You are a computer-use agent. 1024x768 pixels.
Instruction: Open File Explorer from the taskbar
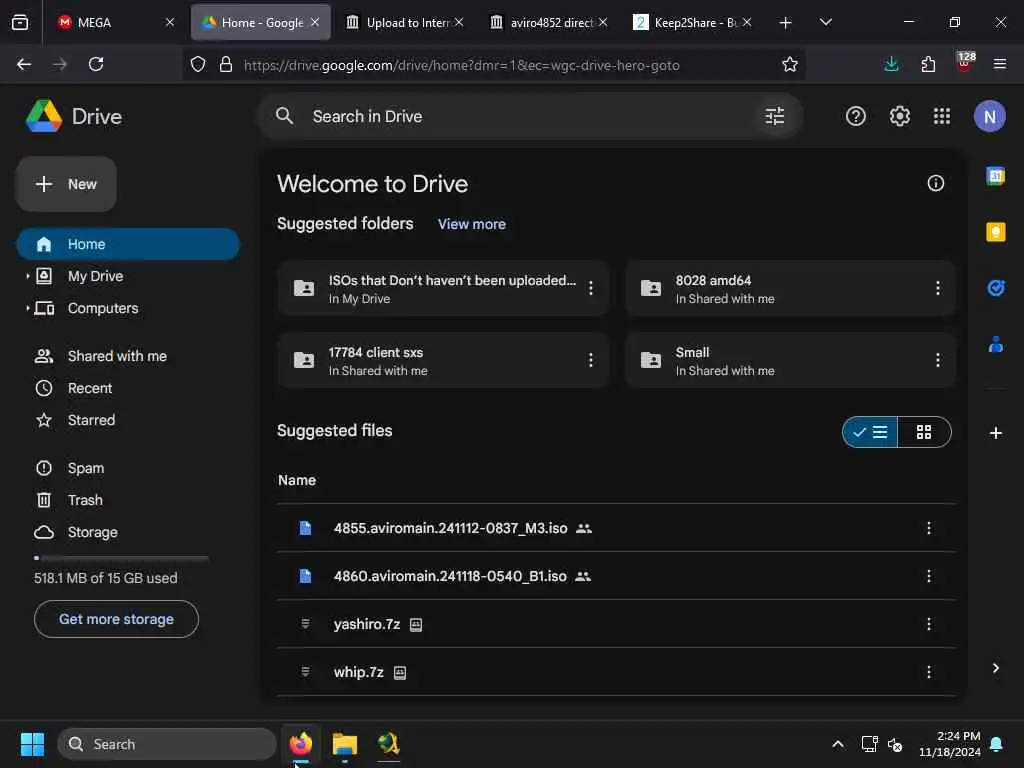(x=344, y=744)
